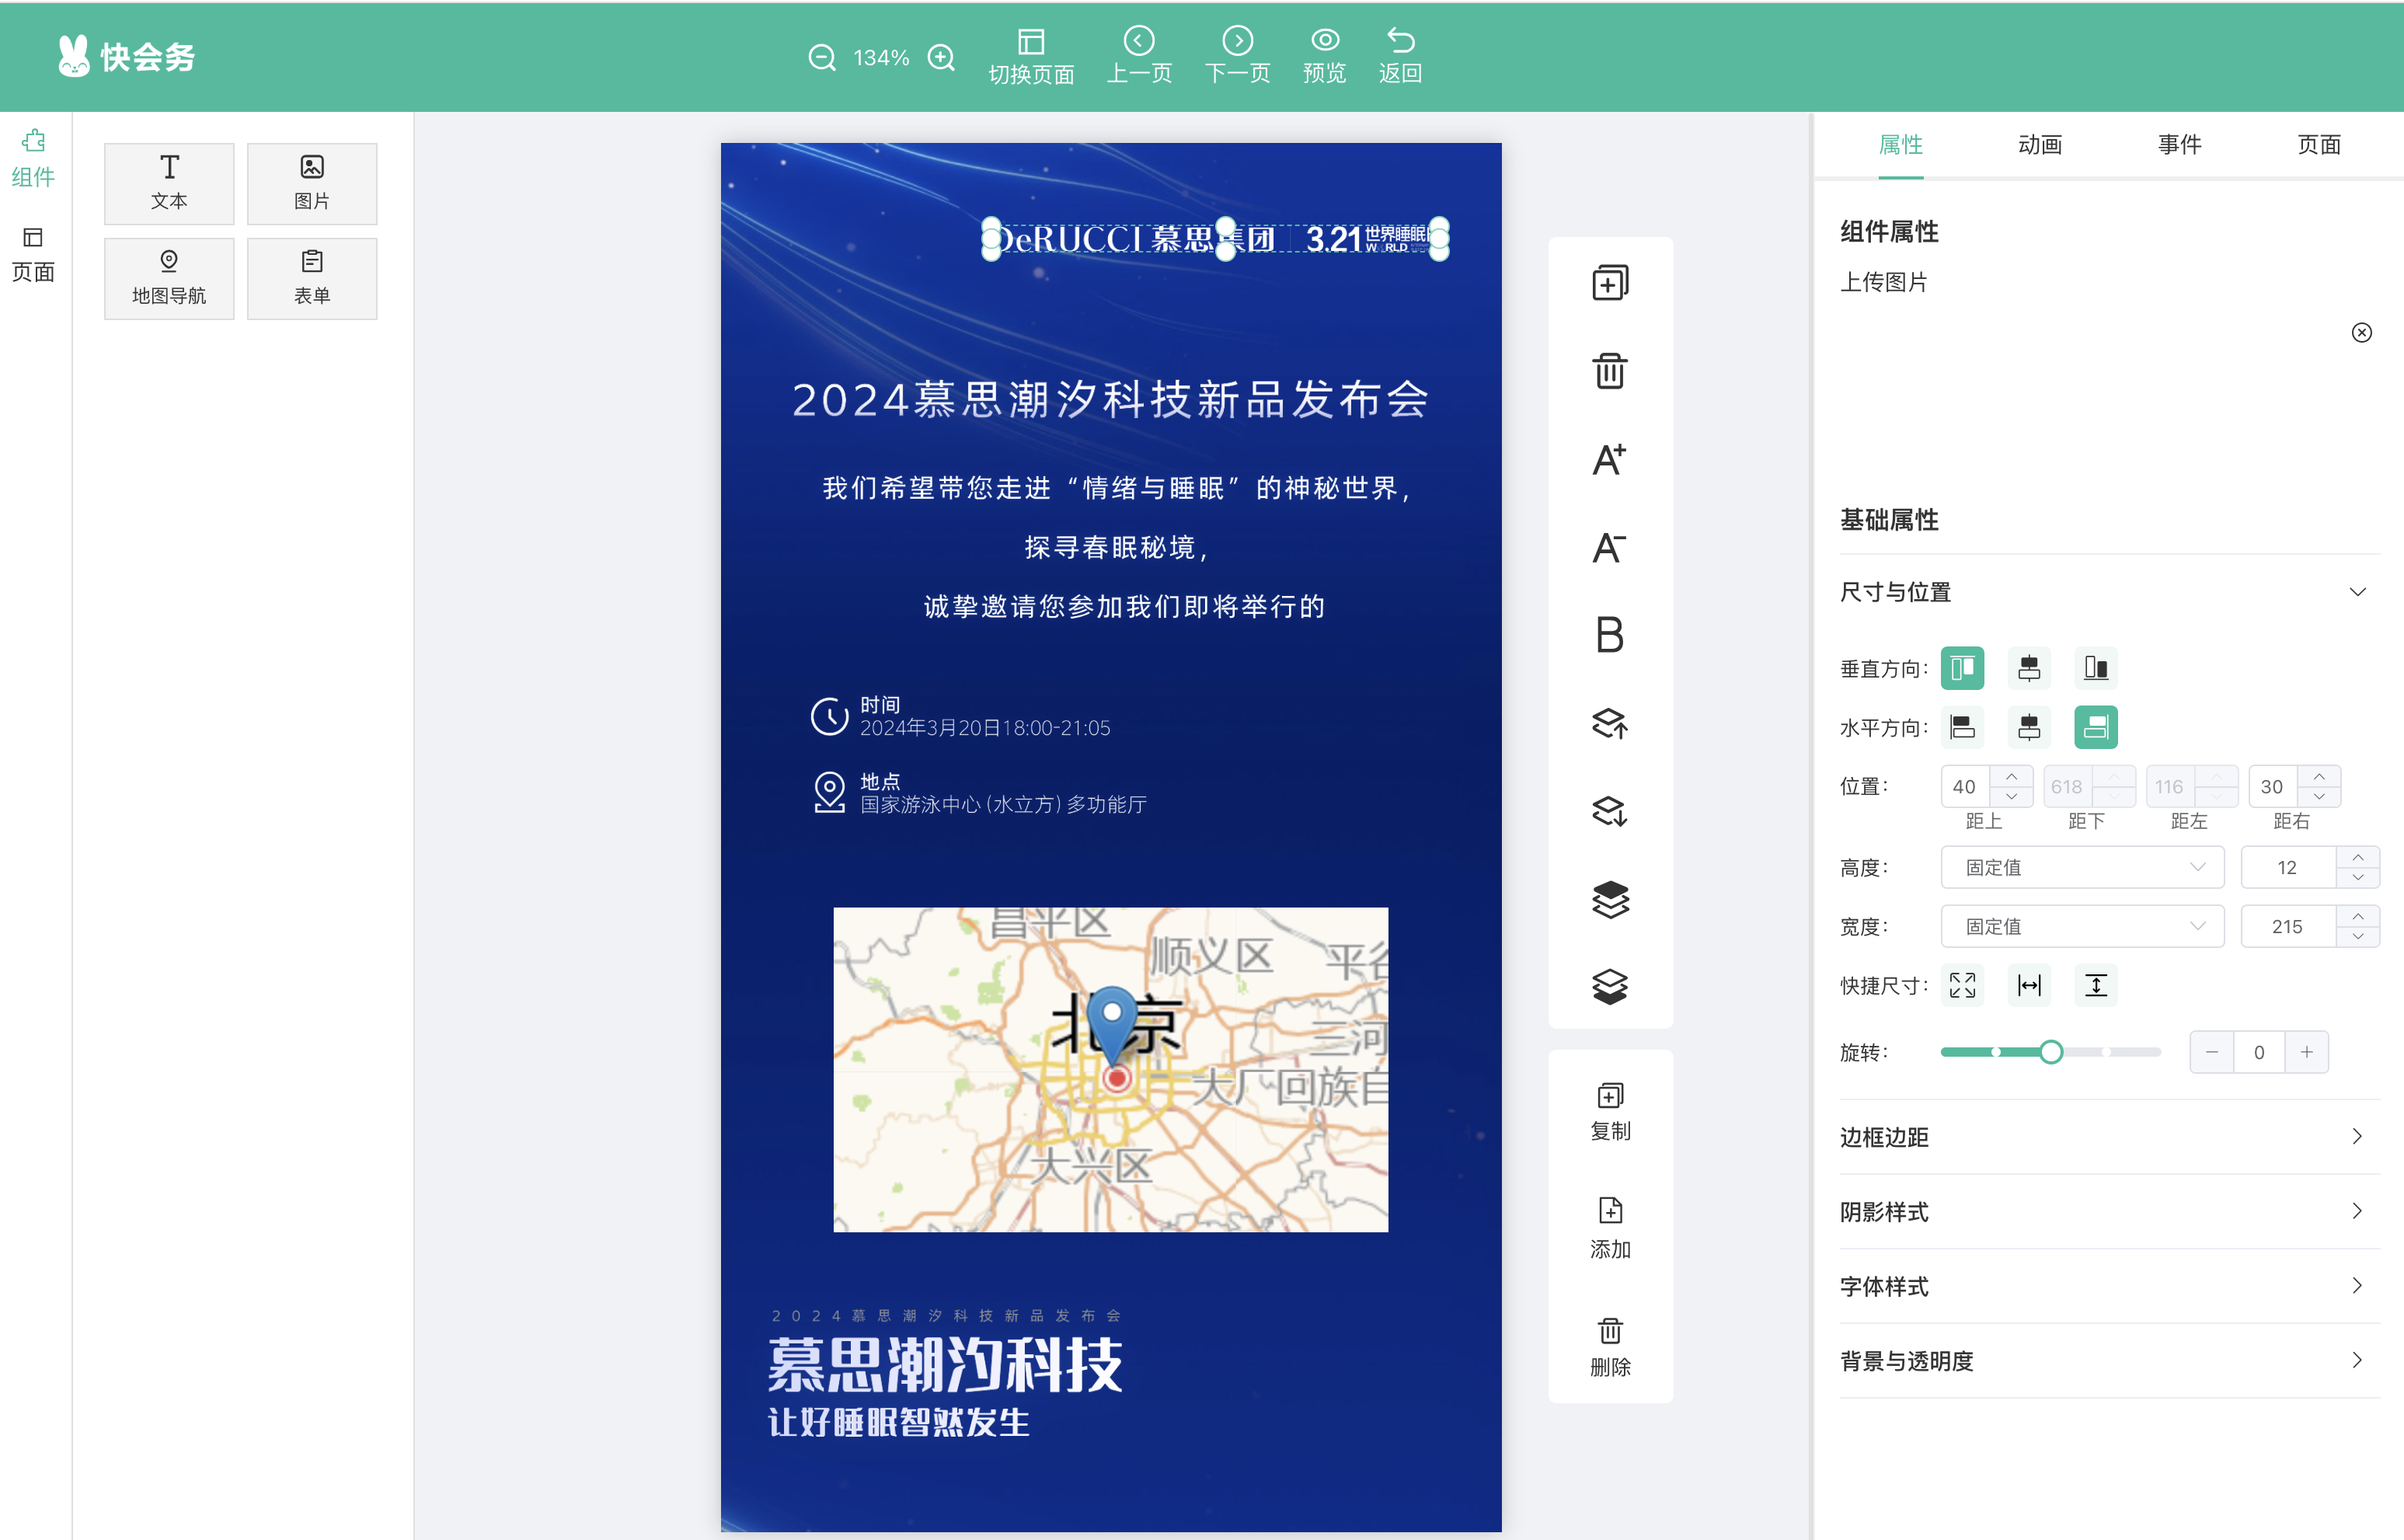This screenshot has width=2404, height=1540.
Task: Apply full-height quick size
Action: pyautogui.click(x=2096, y=985)
